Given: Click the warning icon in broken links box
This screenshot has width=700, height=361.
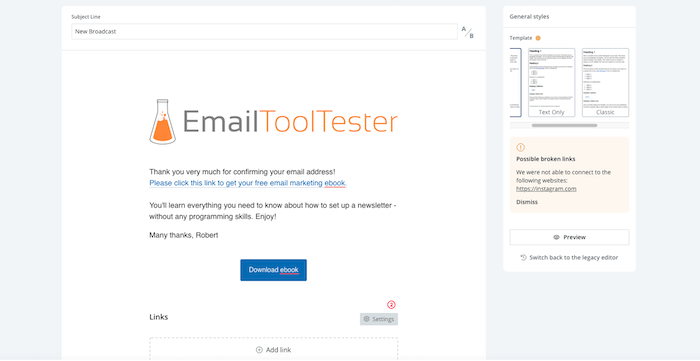Looking at the screenshot, I should (x=521, y=147).
